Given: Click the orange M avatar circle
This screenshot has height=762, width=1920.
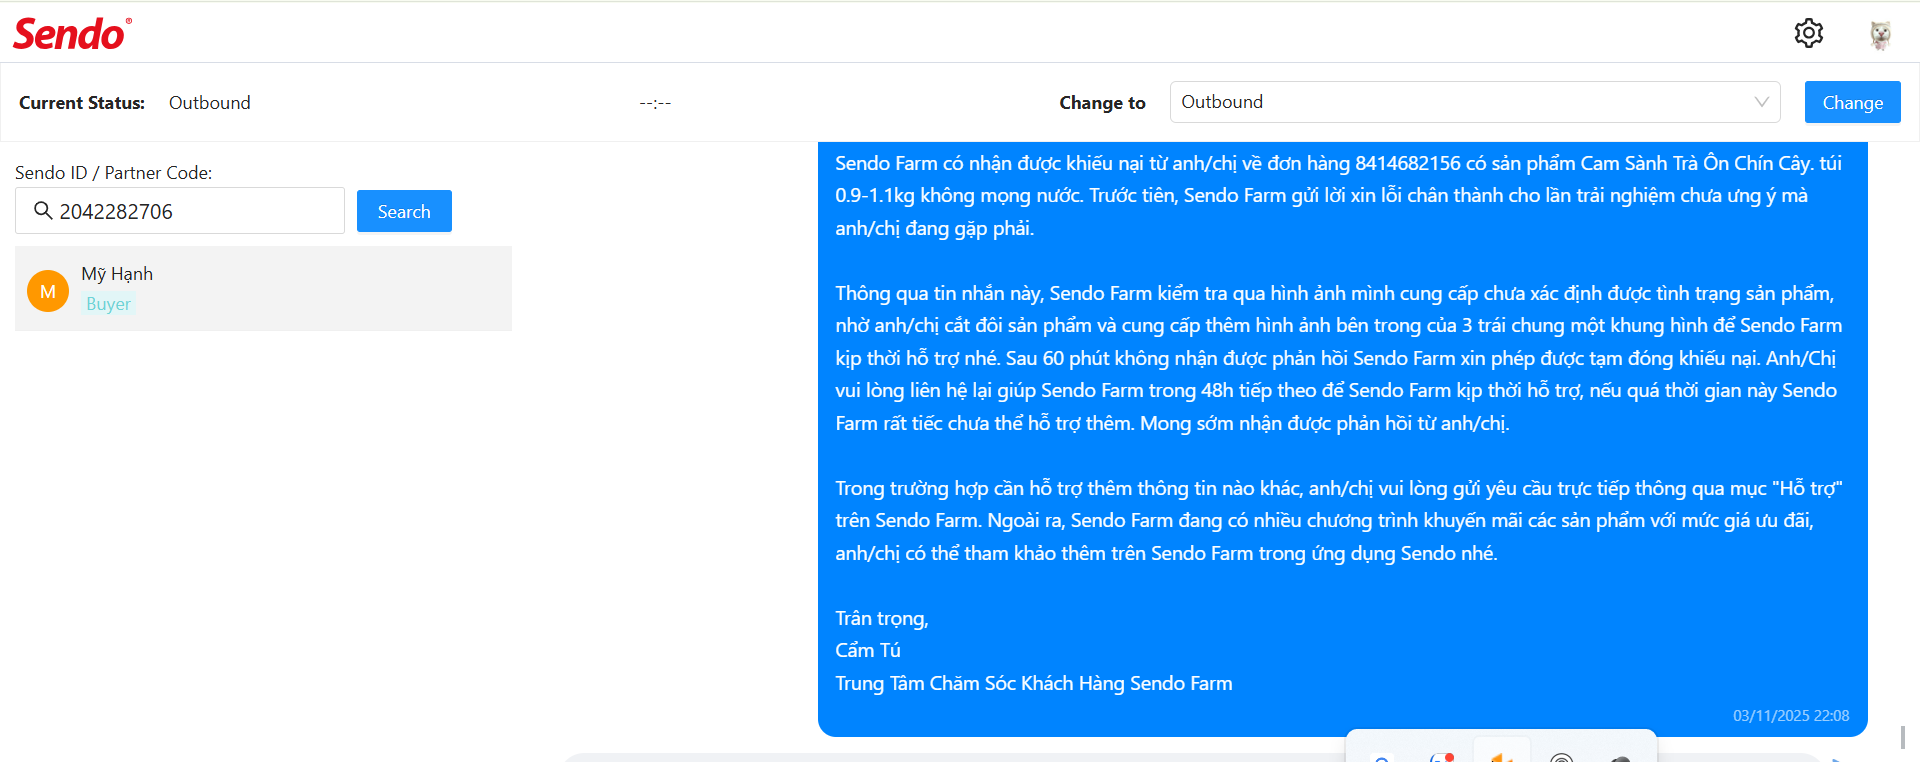Looking at the screenshot, I should [48, 291].
